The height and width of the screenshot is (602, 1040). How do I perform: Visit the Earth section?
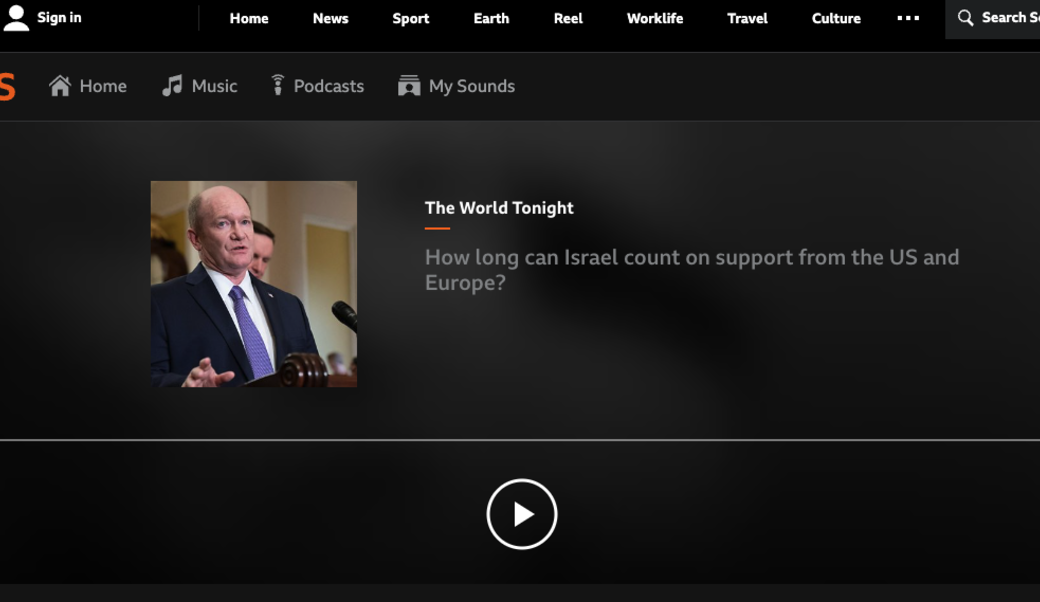(491, 18)
